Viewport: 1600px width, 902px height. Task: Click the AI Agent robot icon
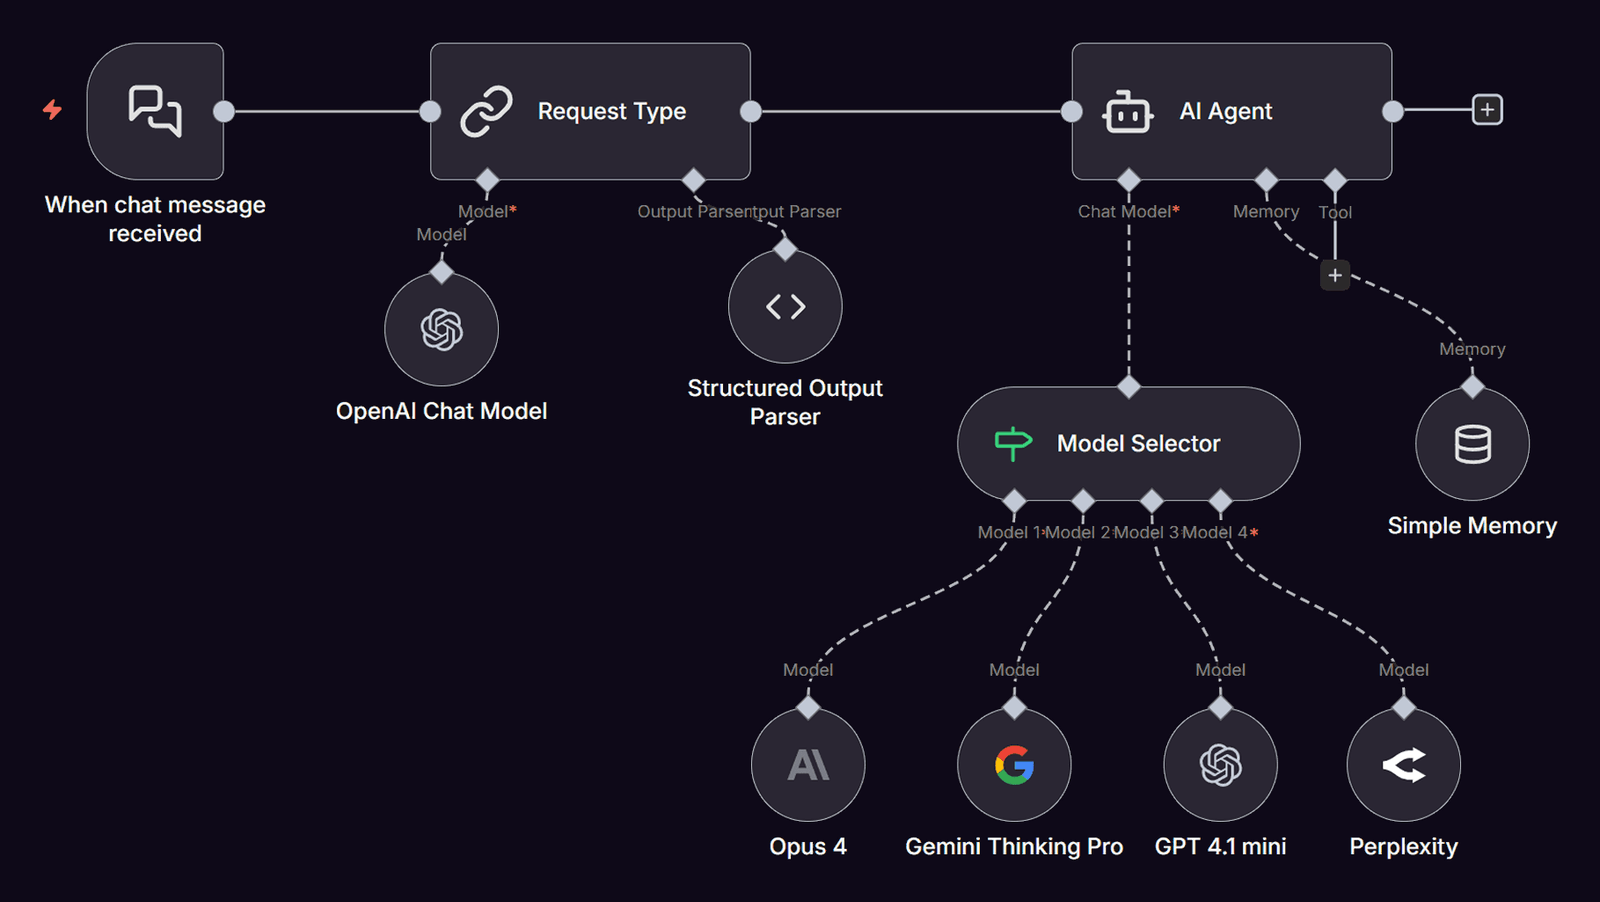click(x=1127, y=112)
